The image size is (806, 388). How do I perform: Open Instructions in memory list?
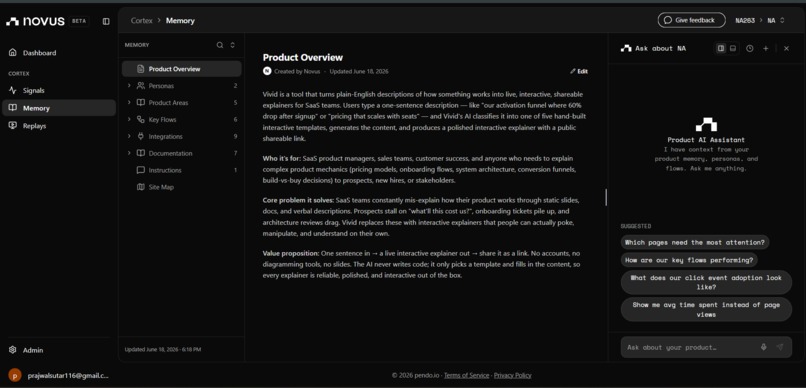tap(181, 170)
